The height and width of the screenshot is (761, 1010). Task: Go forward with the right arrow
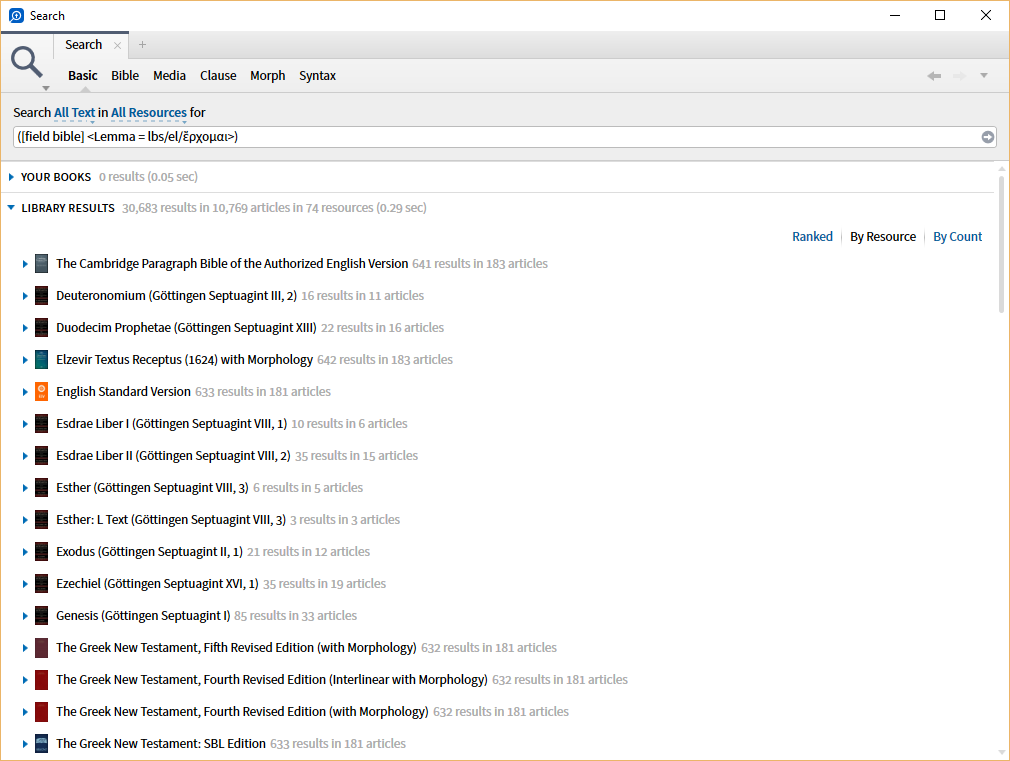point(960,76)
